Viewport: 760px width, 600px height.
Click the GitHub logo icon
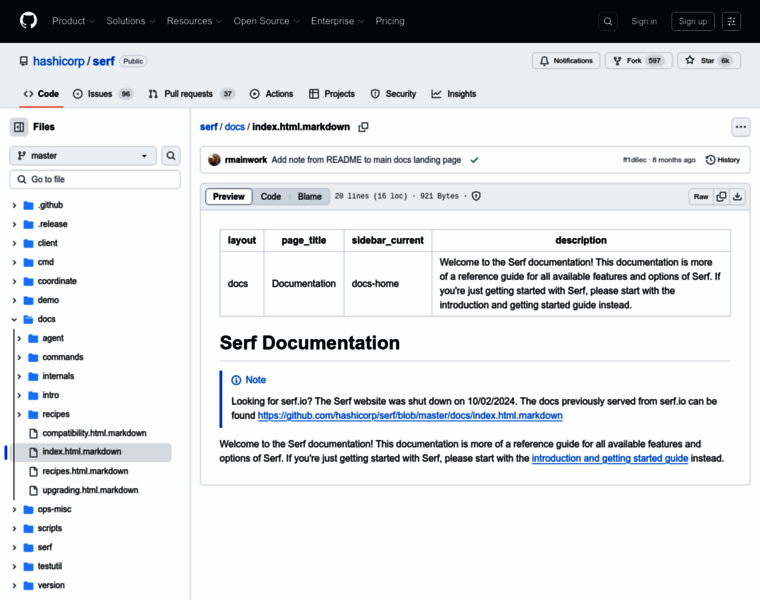point(28,21)
